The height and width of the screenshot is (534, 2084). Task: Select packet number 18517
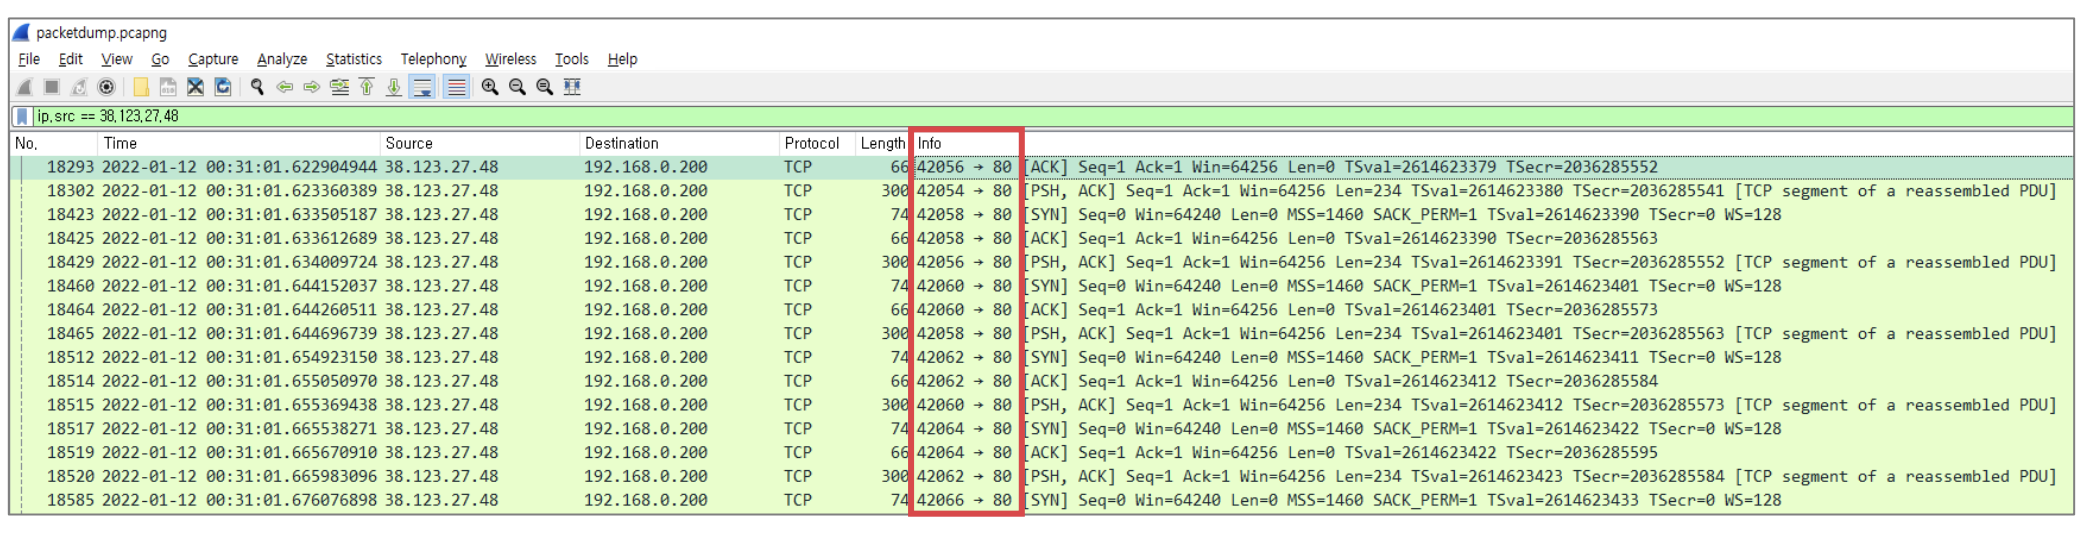1042,429
